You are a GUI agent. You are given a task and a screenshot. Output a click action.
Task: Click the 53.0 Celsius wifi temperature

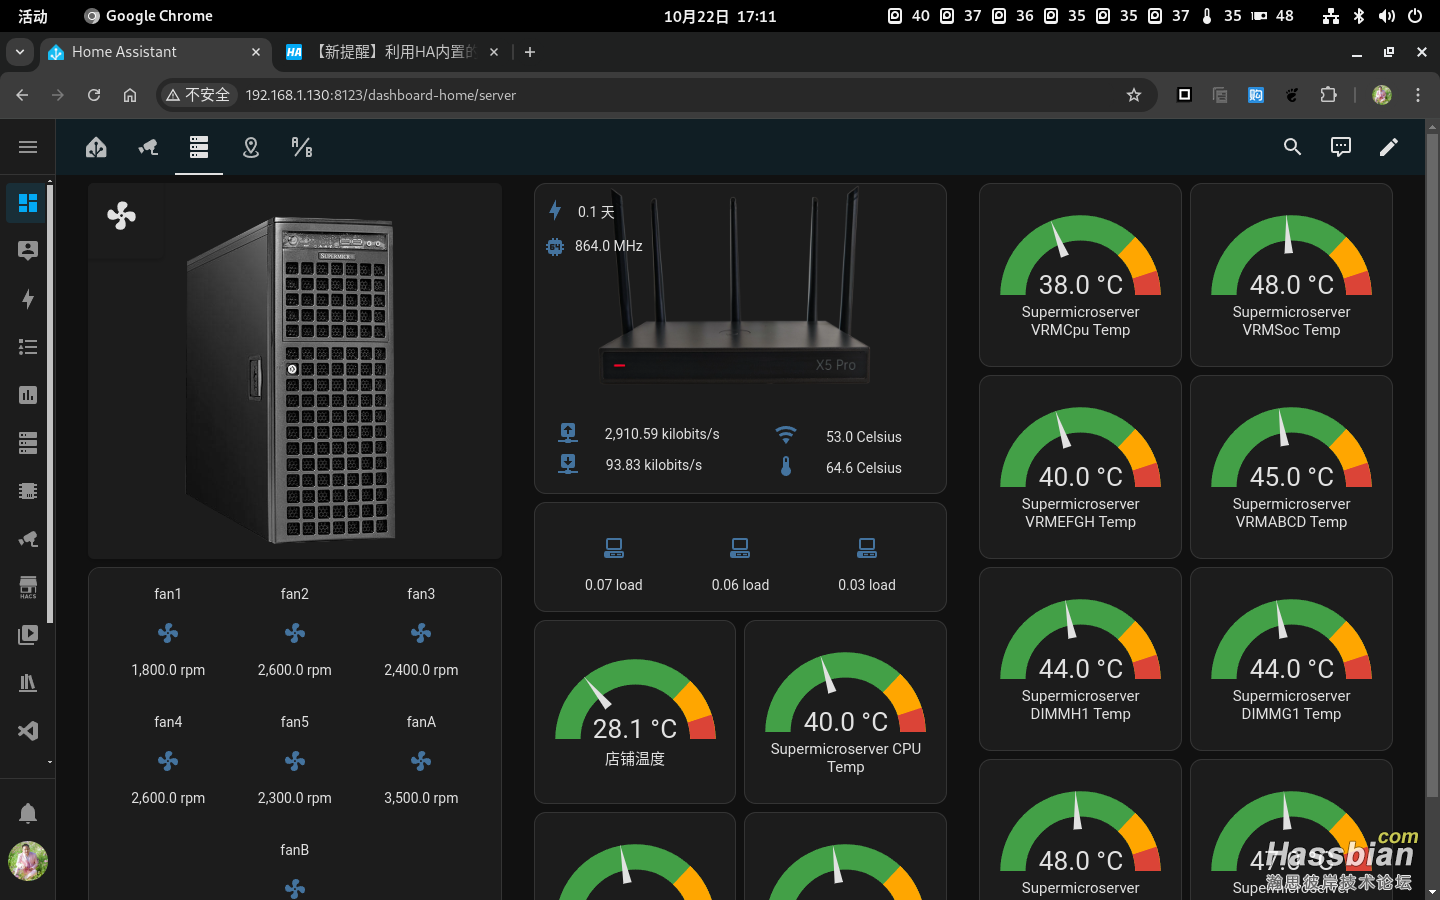click(x=864, y=437)
